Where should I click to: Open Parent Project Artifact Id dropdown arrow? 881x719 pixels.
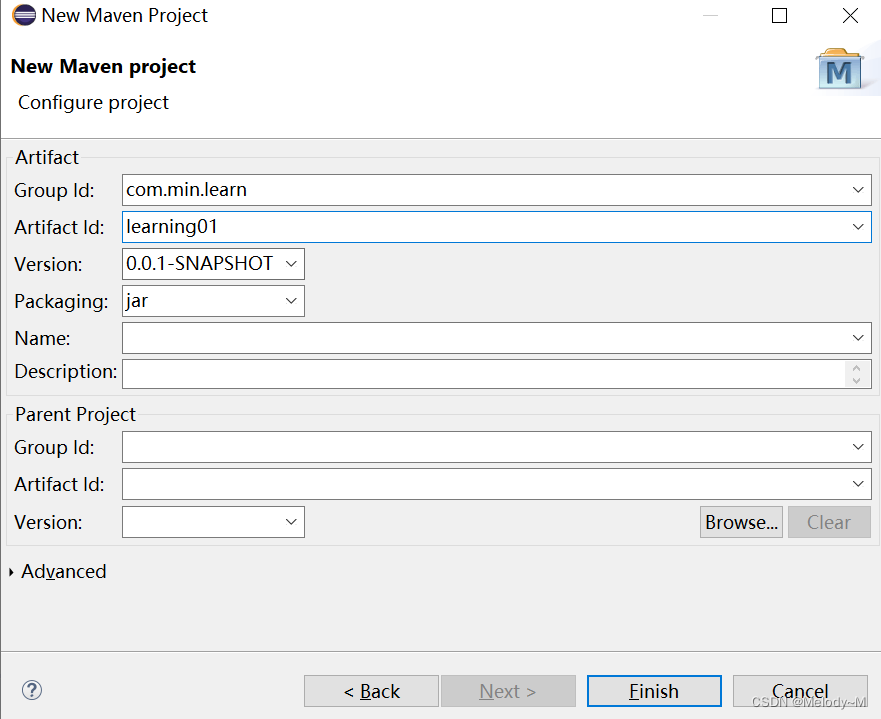click(857, 484)
